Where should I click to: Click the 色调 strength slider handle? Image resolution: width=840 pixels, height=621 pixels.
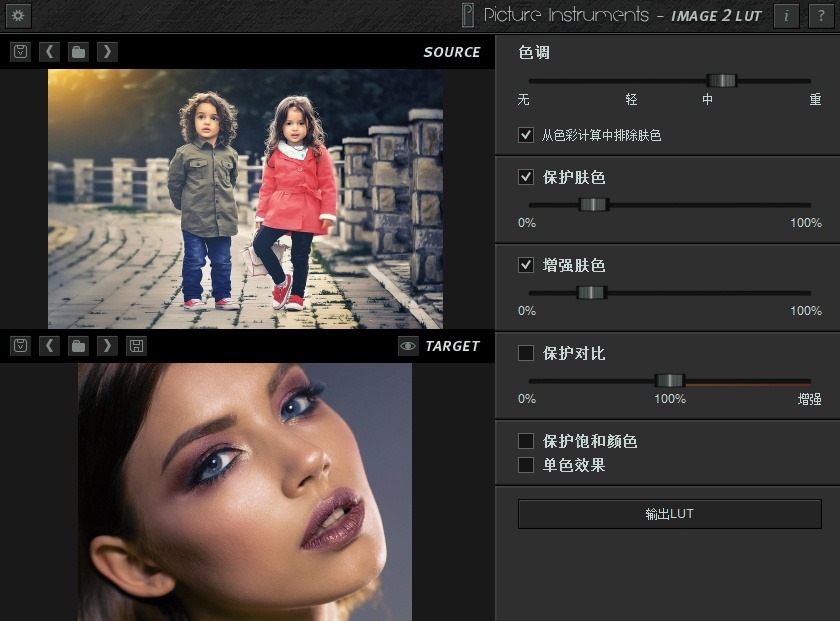(724, 80)
